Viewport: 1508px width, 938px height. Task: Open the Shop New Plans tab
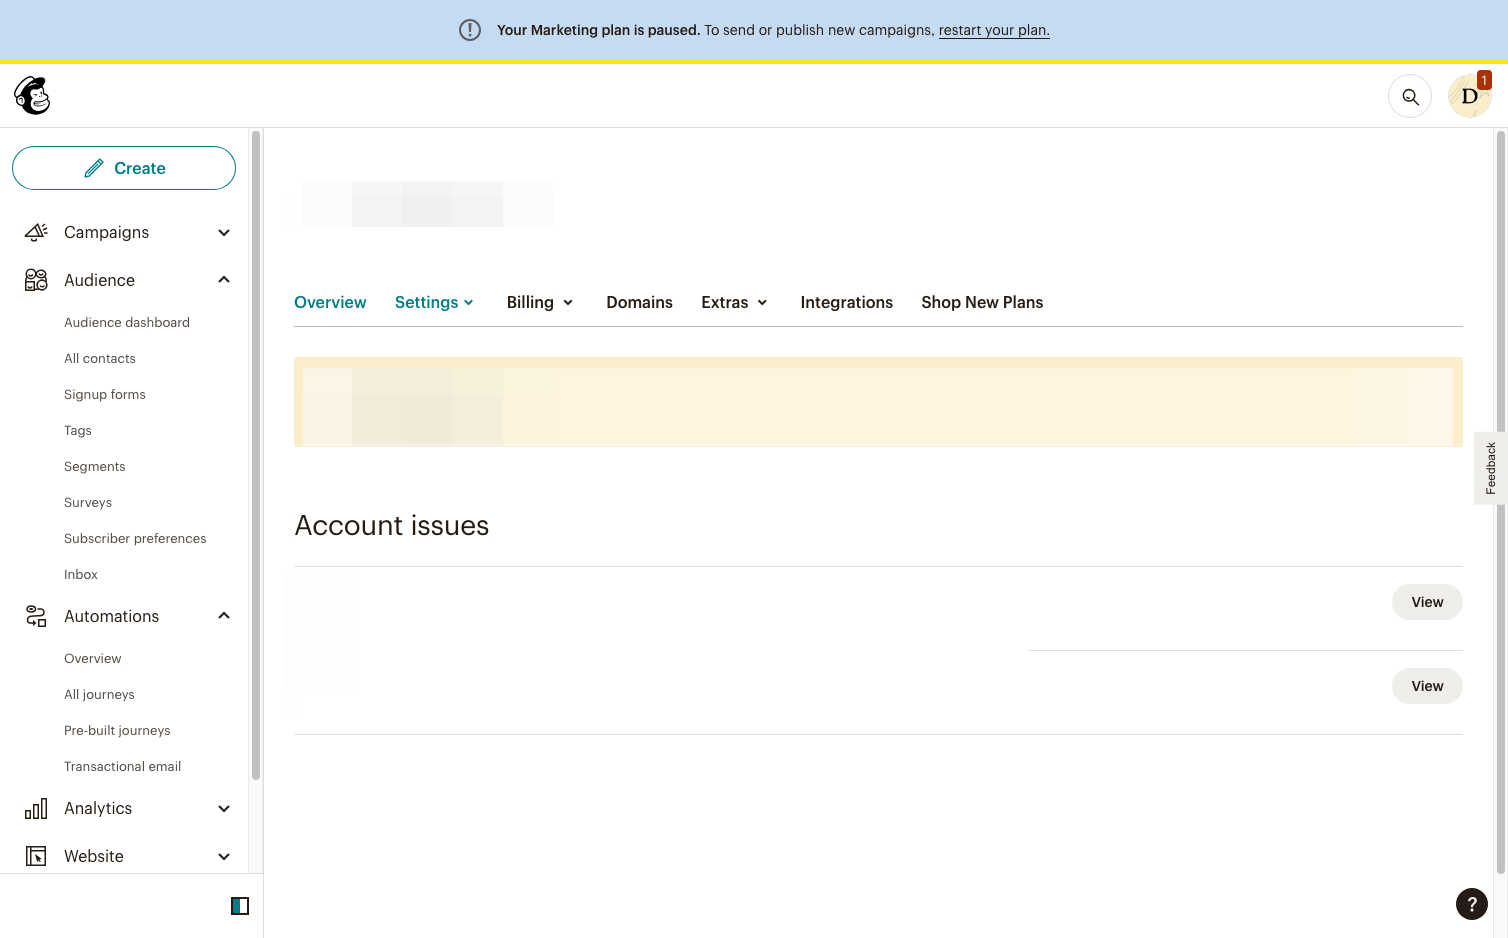tap(982, 302)
